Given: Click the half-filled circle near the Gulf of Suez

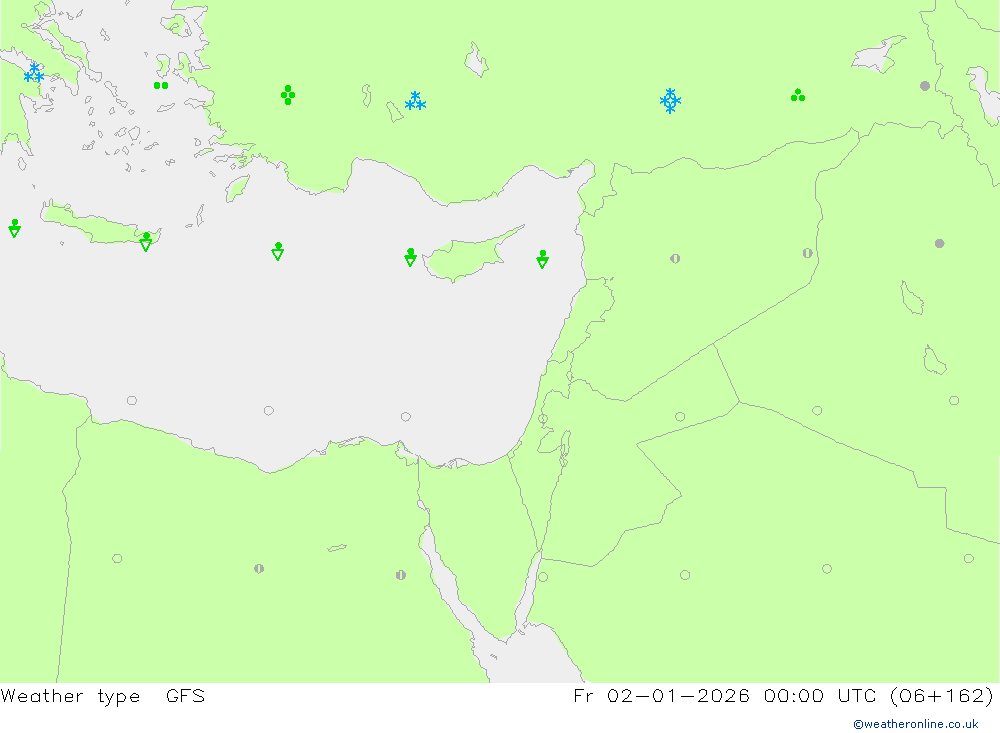Looking at the screenshot, I should 401,575.
